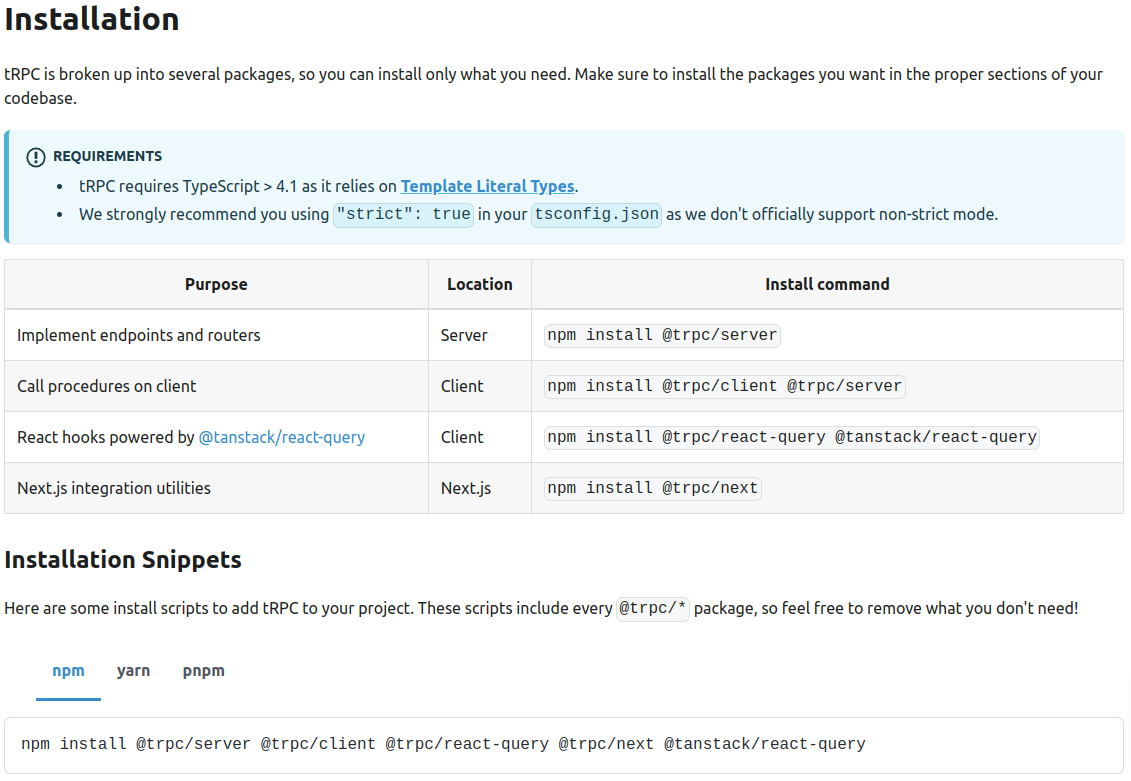Image resolution: width=1131 pixels, height=781 pixels.
Task: Open the Template Literal Types link
Action: (x=487, y=186)
